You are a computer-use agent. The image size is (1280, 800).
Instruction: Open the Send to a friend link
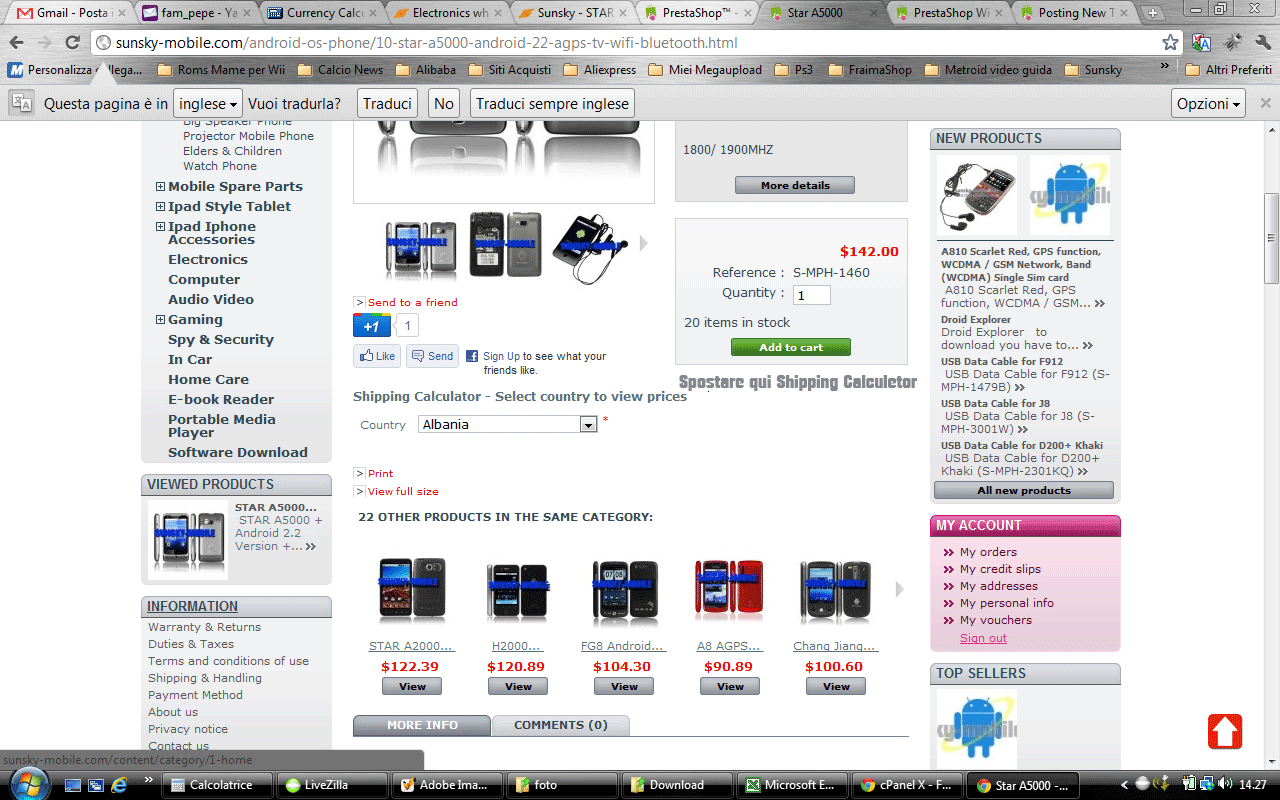coord(412,302)
